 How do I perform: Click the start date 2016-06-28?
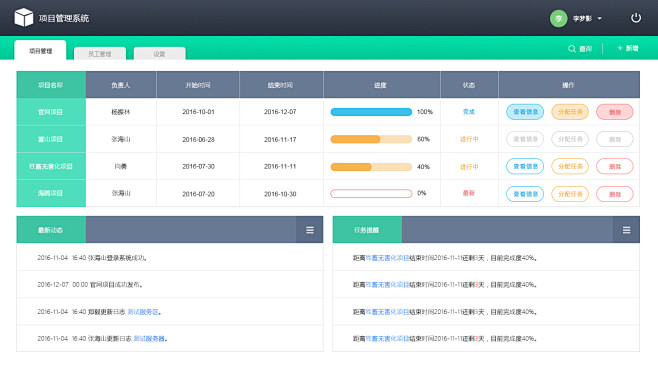[x=198, y=140]
